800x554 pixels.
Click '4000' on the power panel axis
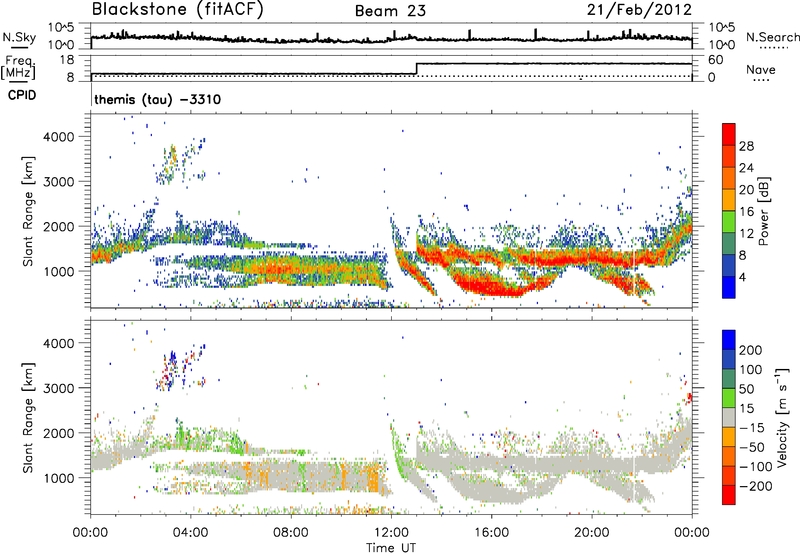pyautogui.click(x=58, y=137)
